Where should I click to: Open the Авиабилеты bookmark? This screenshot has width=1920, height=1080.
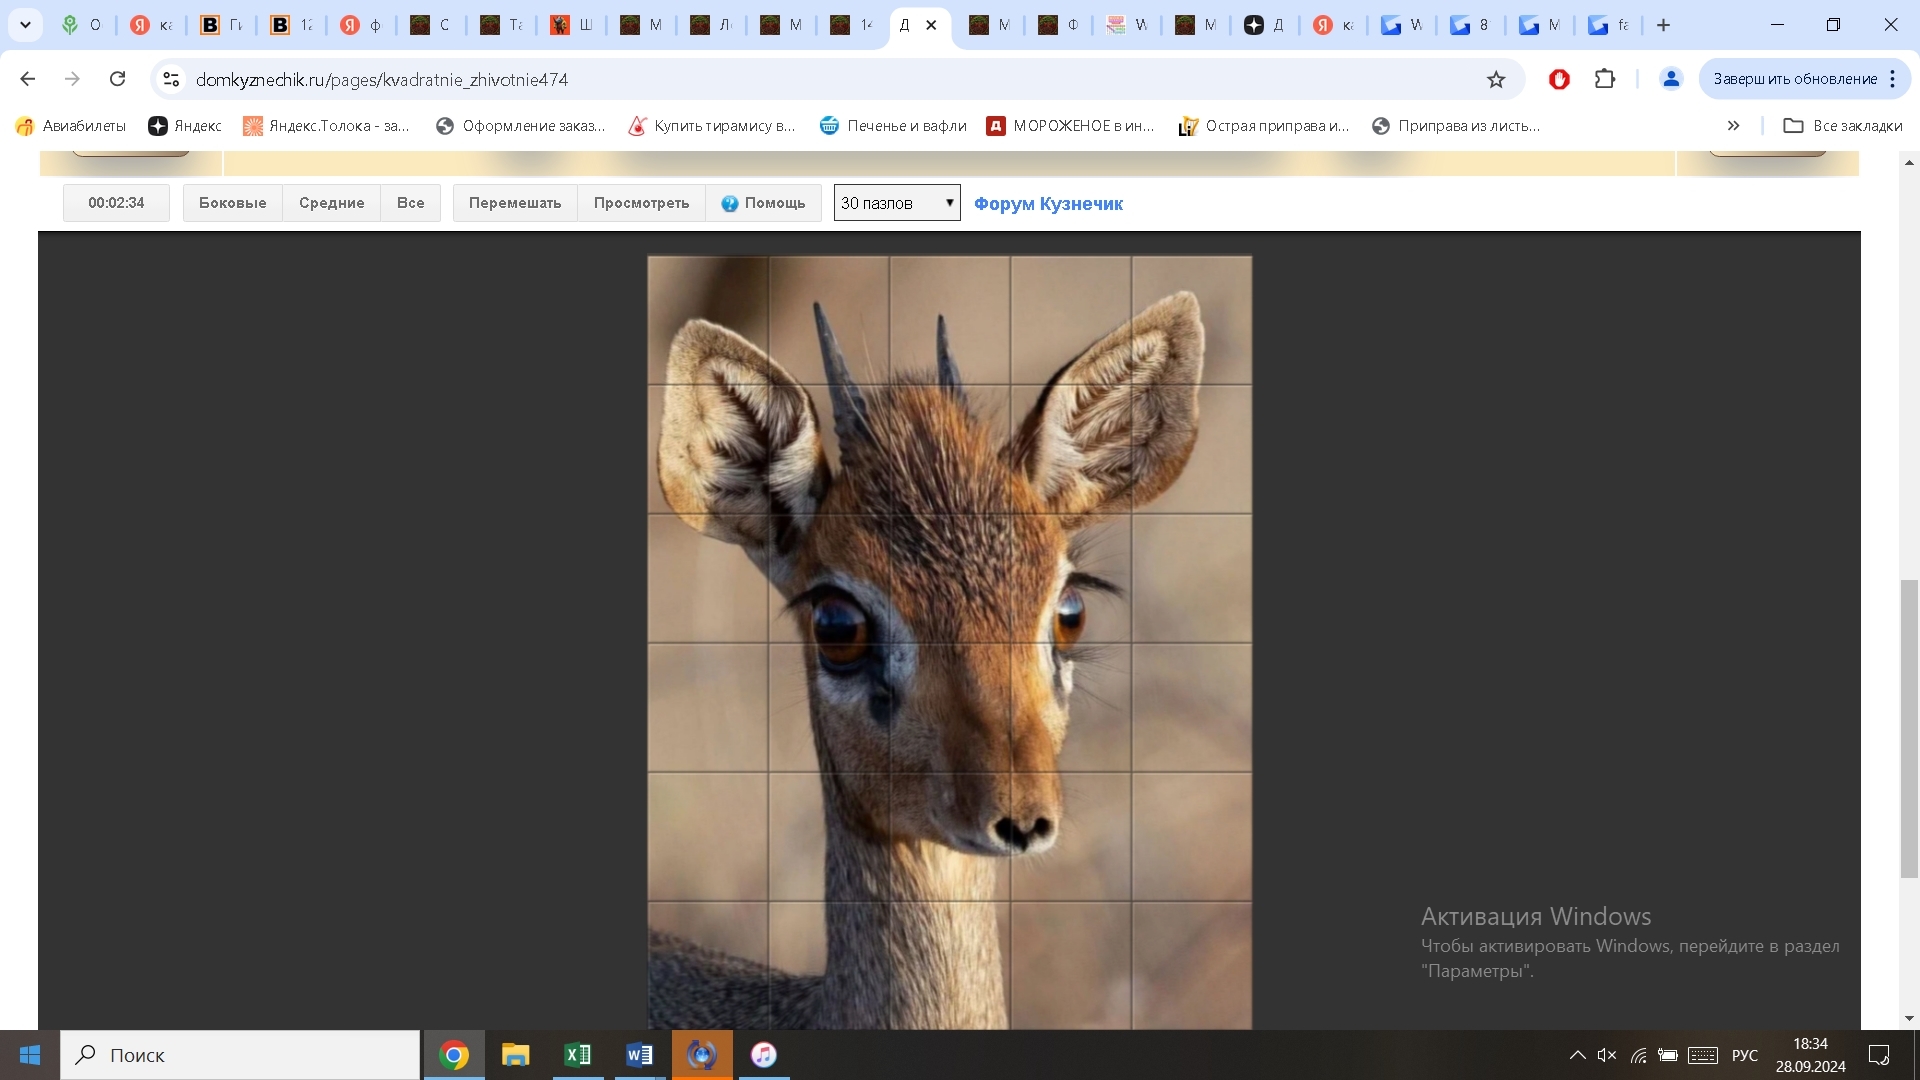pyautogui.click(x=71, y=126)
